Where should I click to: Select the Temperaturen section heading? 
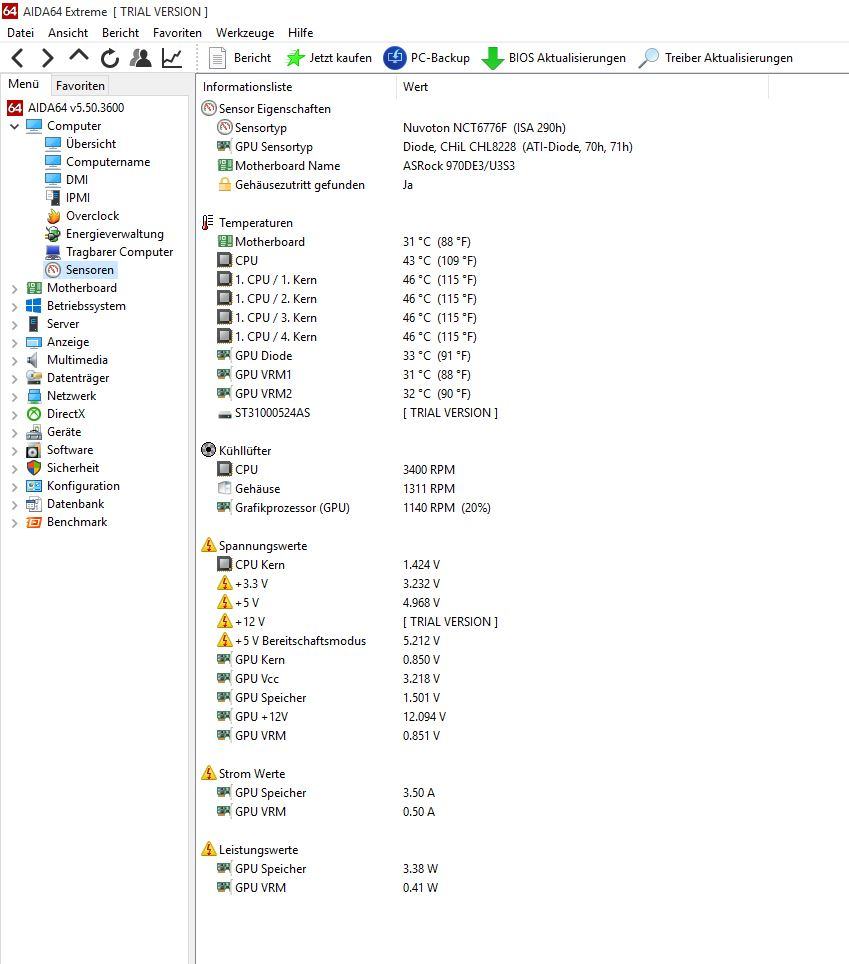[x=247, y=223]
